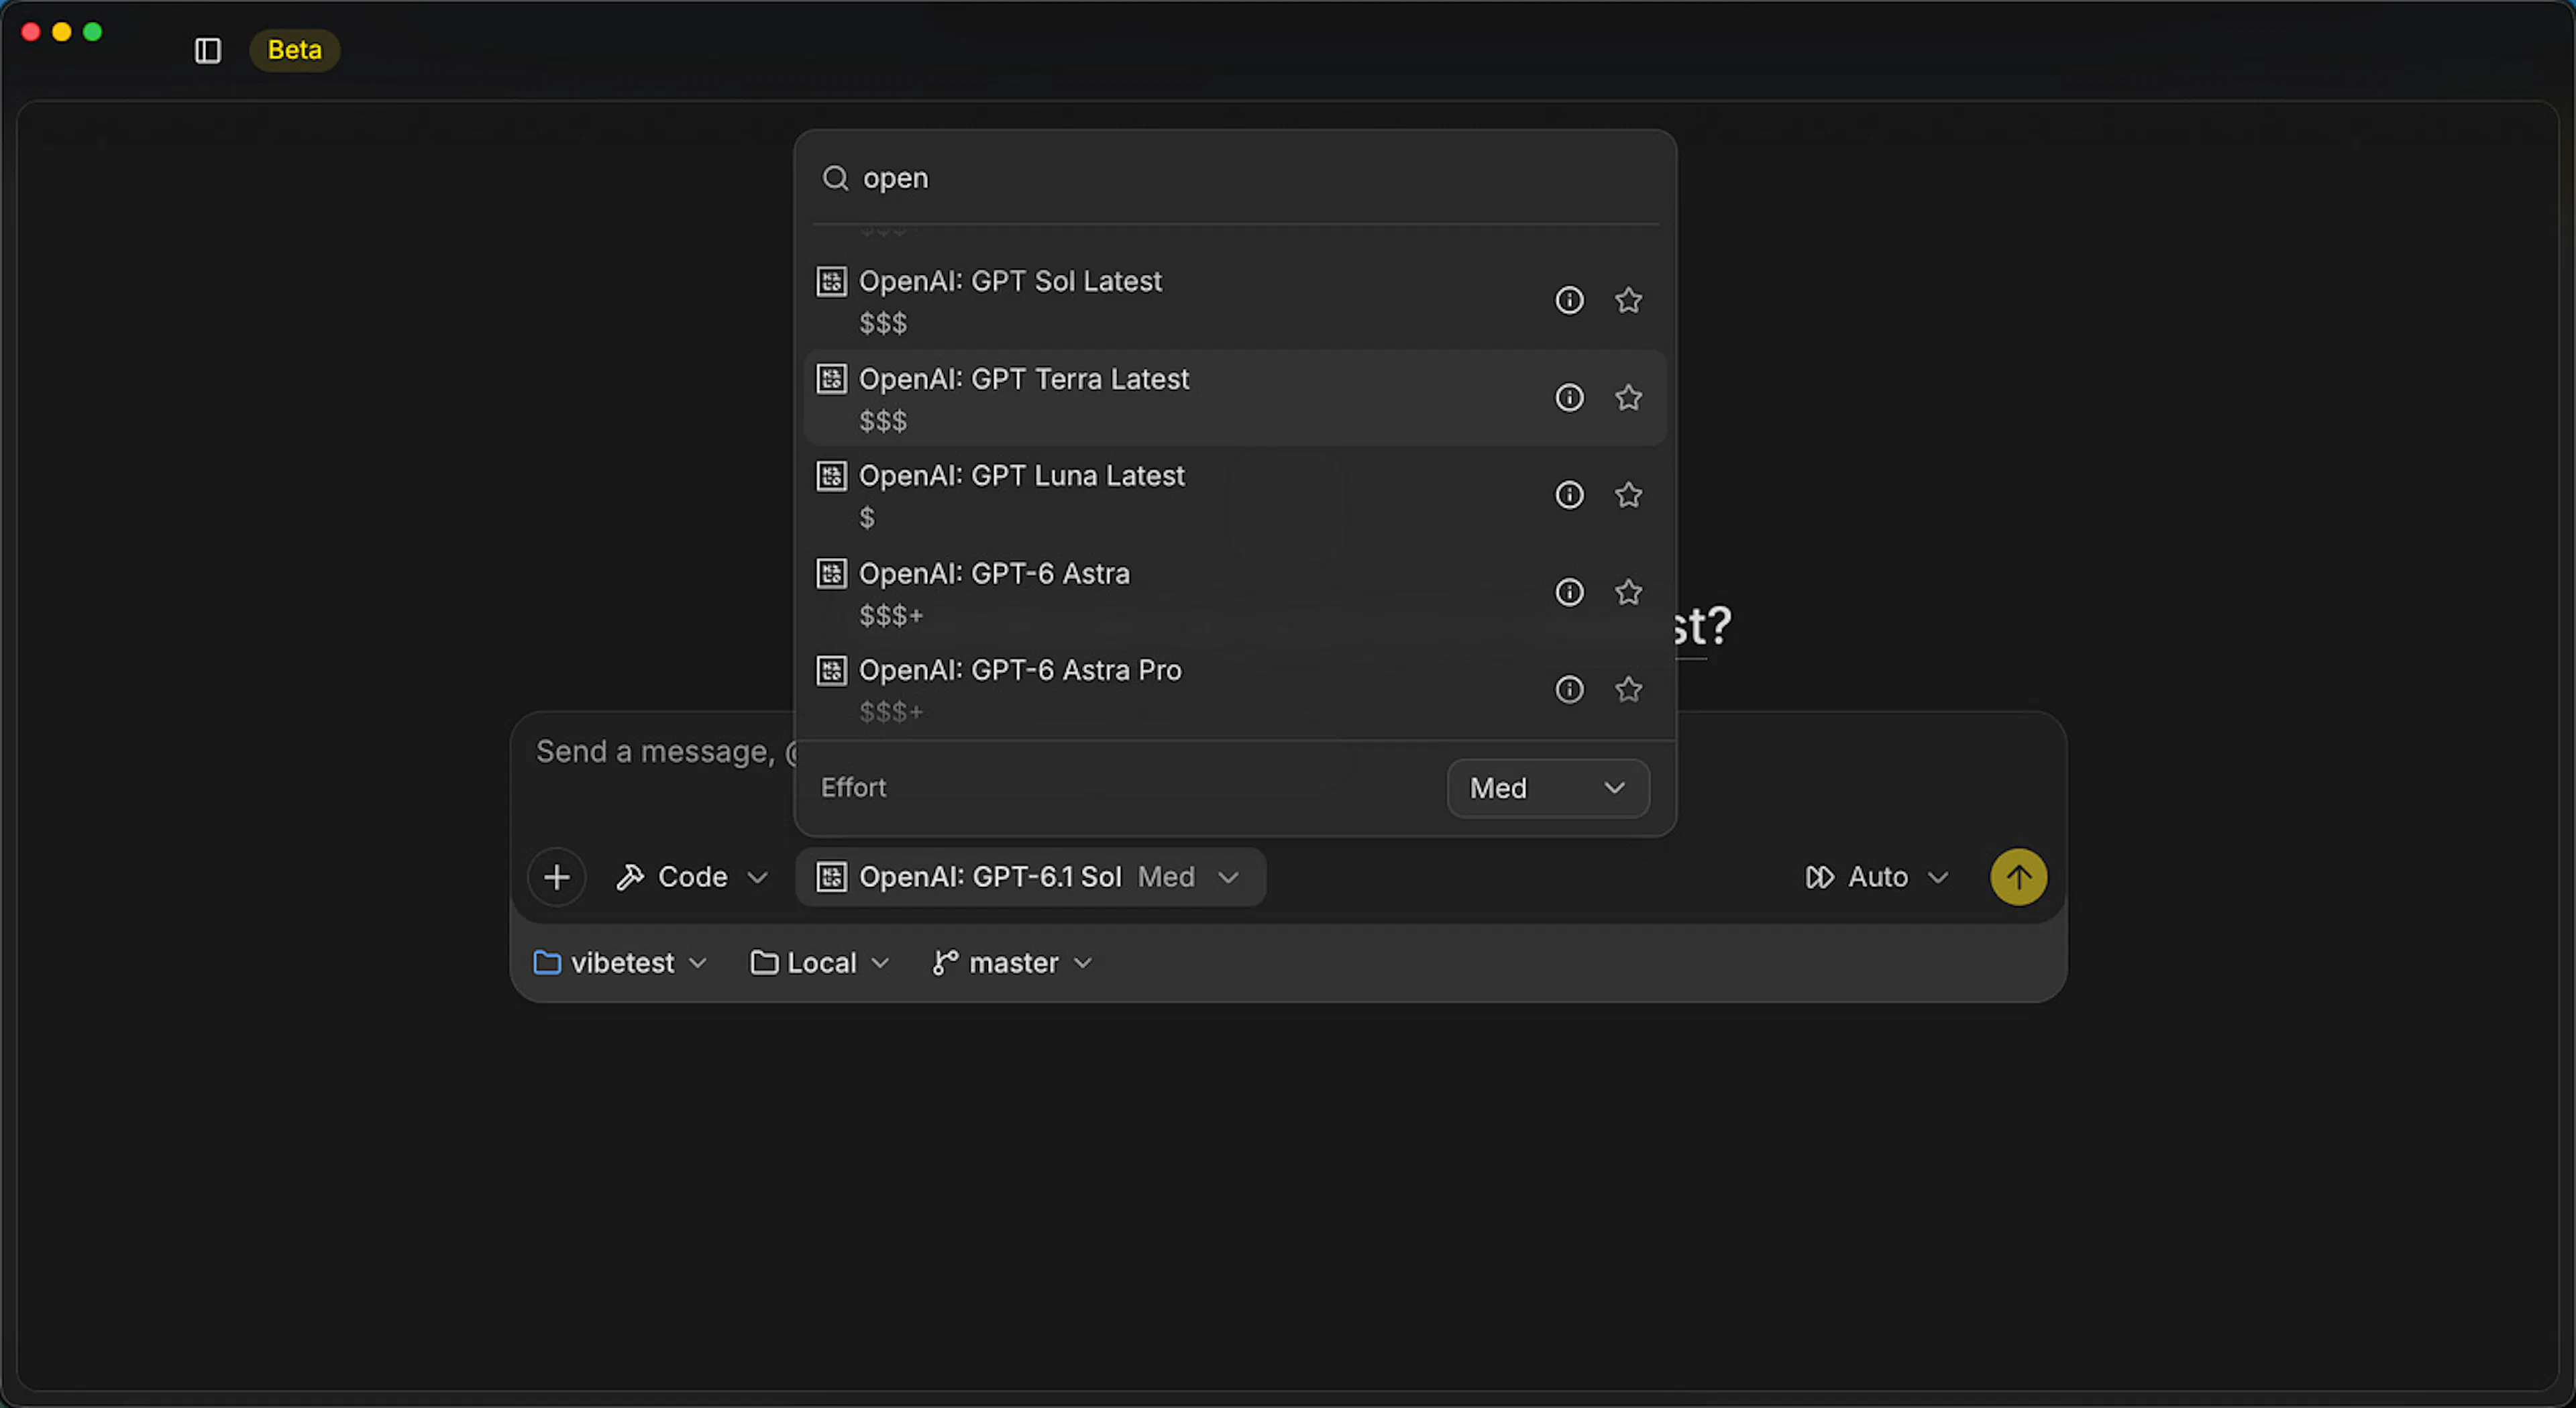Favorite GPT Luna Latest with star
2576x1408 pixels.
point(1628,495)
